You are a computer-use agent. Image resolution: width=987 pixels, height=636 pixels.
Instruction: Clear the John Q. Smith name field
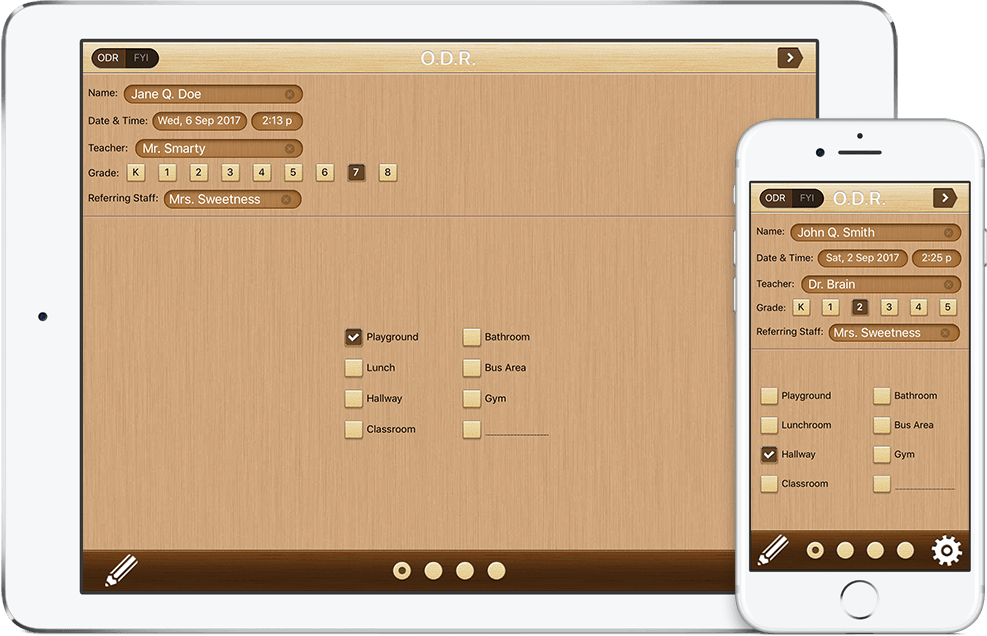click(x=949, y=233)
